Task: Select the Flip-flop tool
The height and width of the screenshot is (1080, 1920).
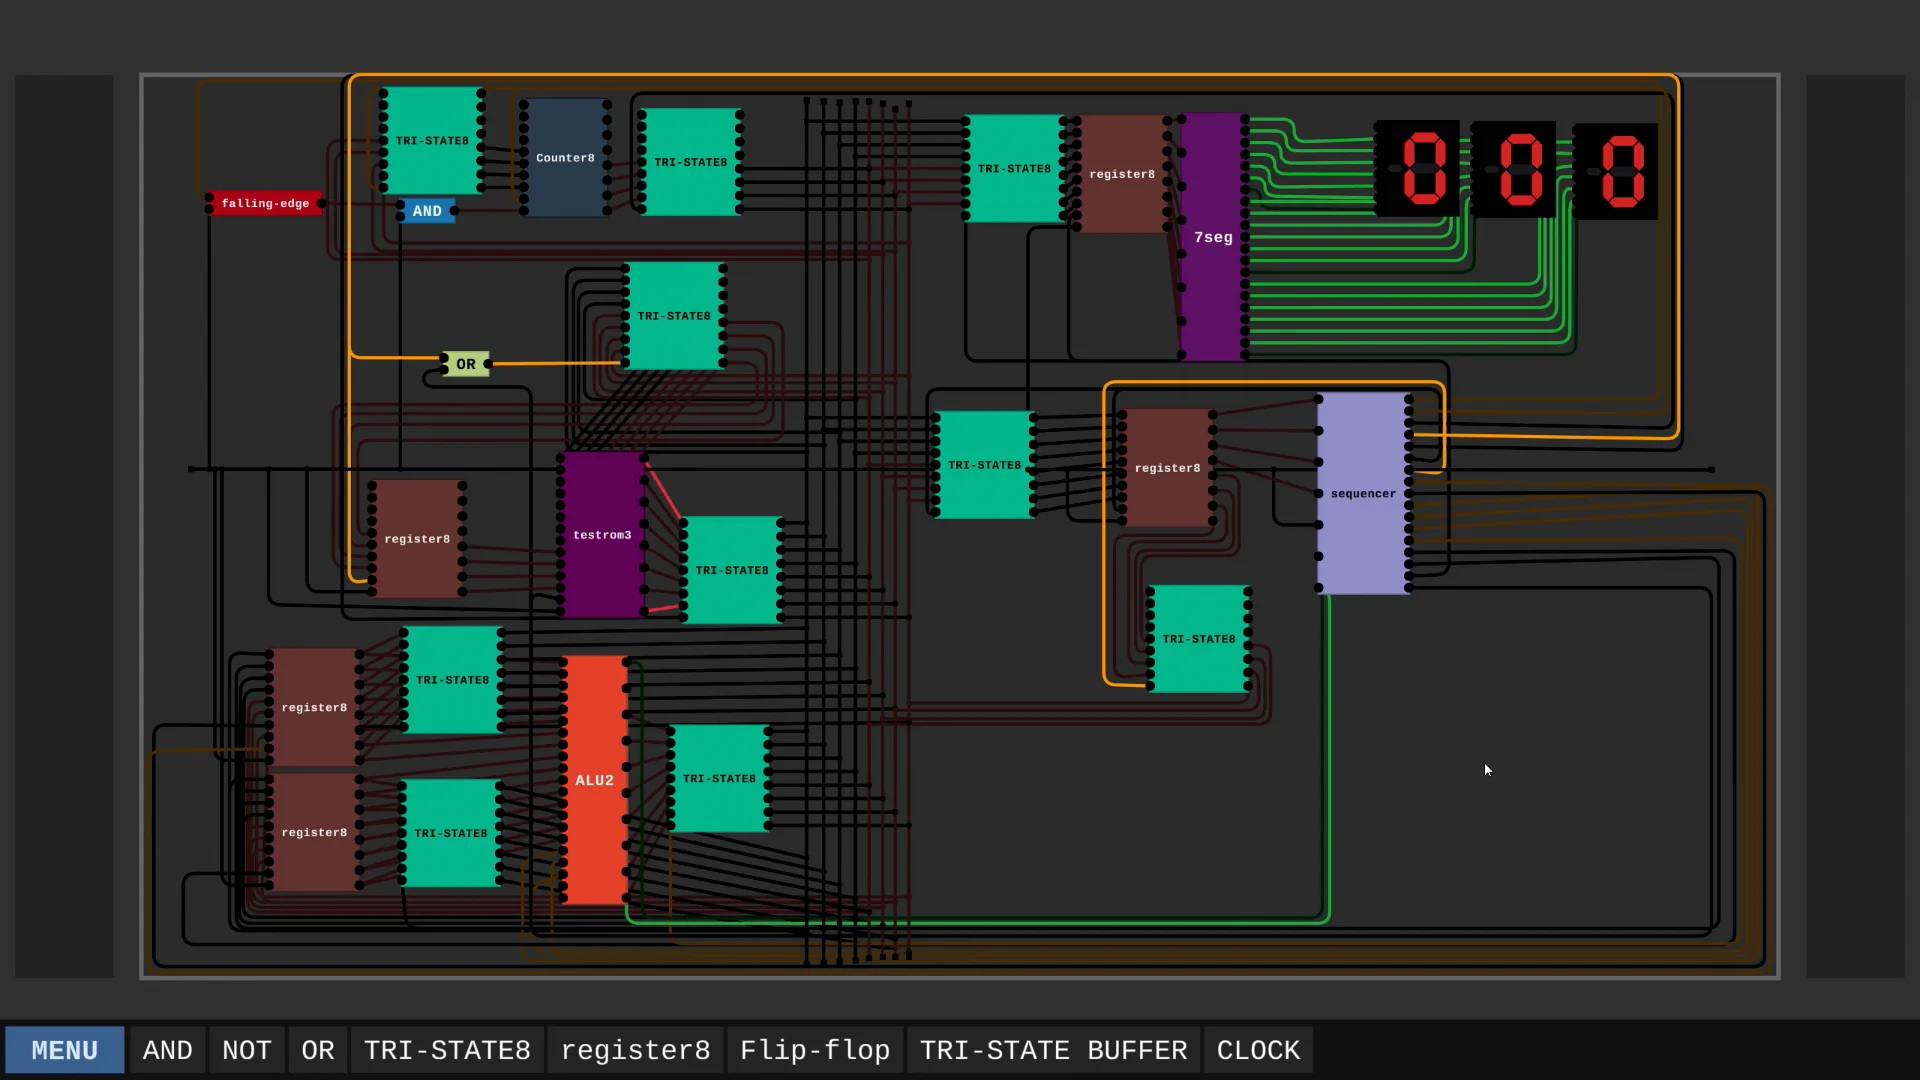Action: pyautogui.click(x=814, y=1049)
